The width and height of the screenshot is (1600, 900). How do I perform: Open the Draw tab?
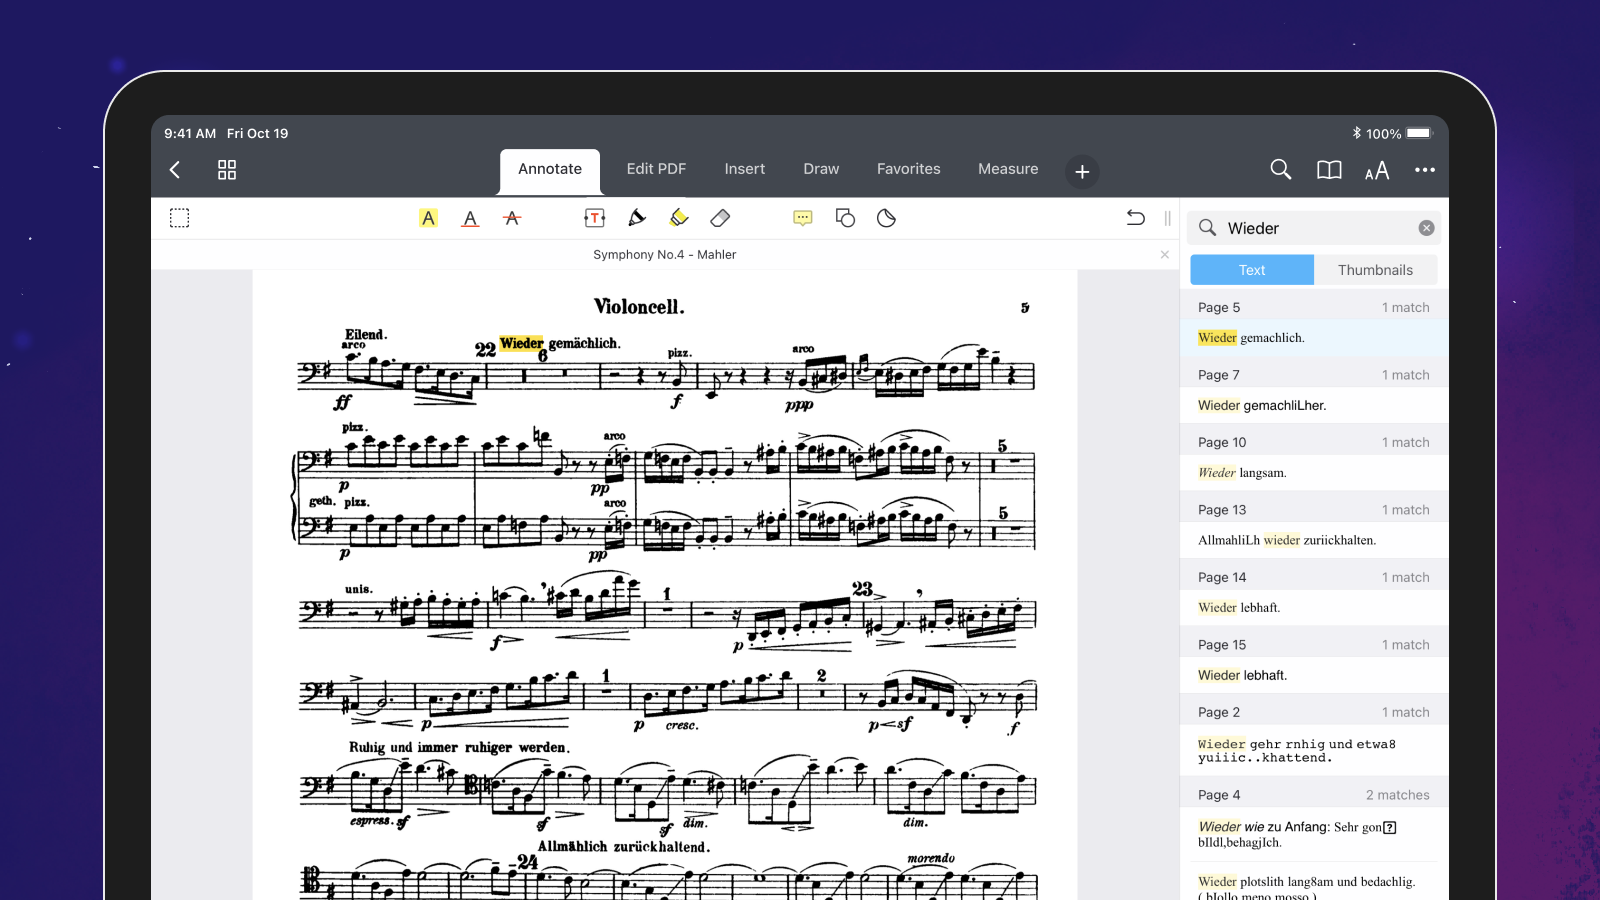(821, 169)
